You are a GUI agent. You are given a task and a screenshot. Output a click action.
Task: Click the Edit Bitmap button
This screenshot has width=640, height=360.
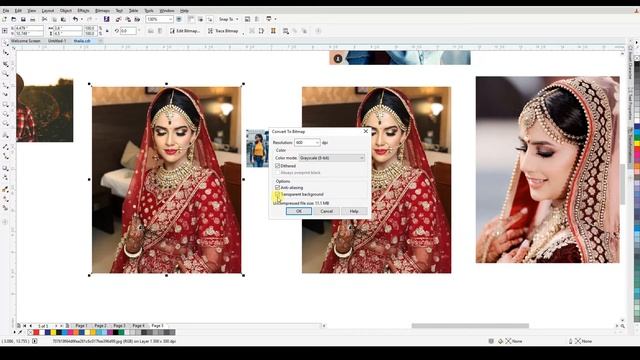tap(185, 31)
